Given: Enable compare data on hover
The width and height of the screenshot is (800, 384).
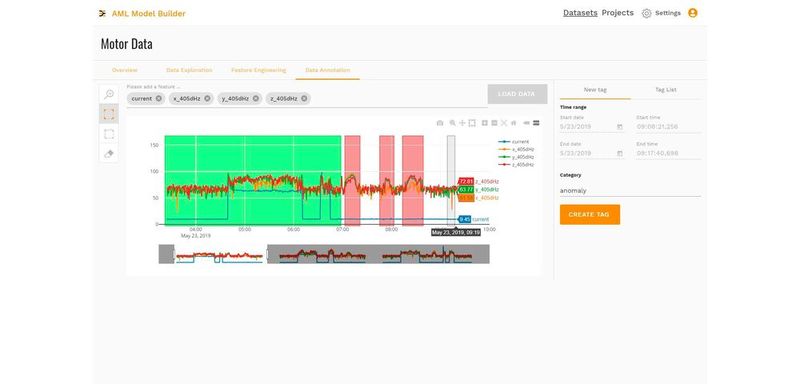Looking at the screenshot, I should tap(536, 123).
